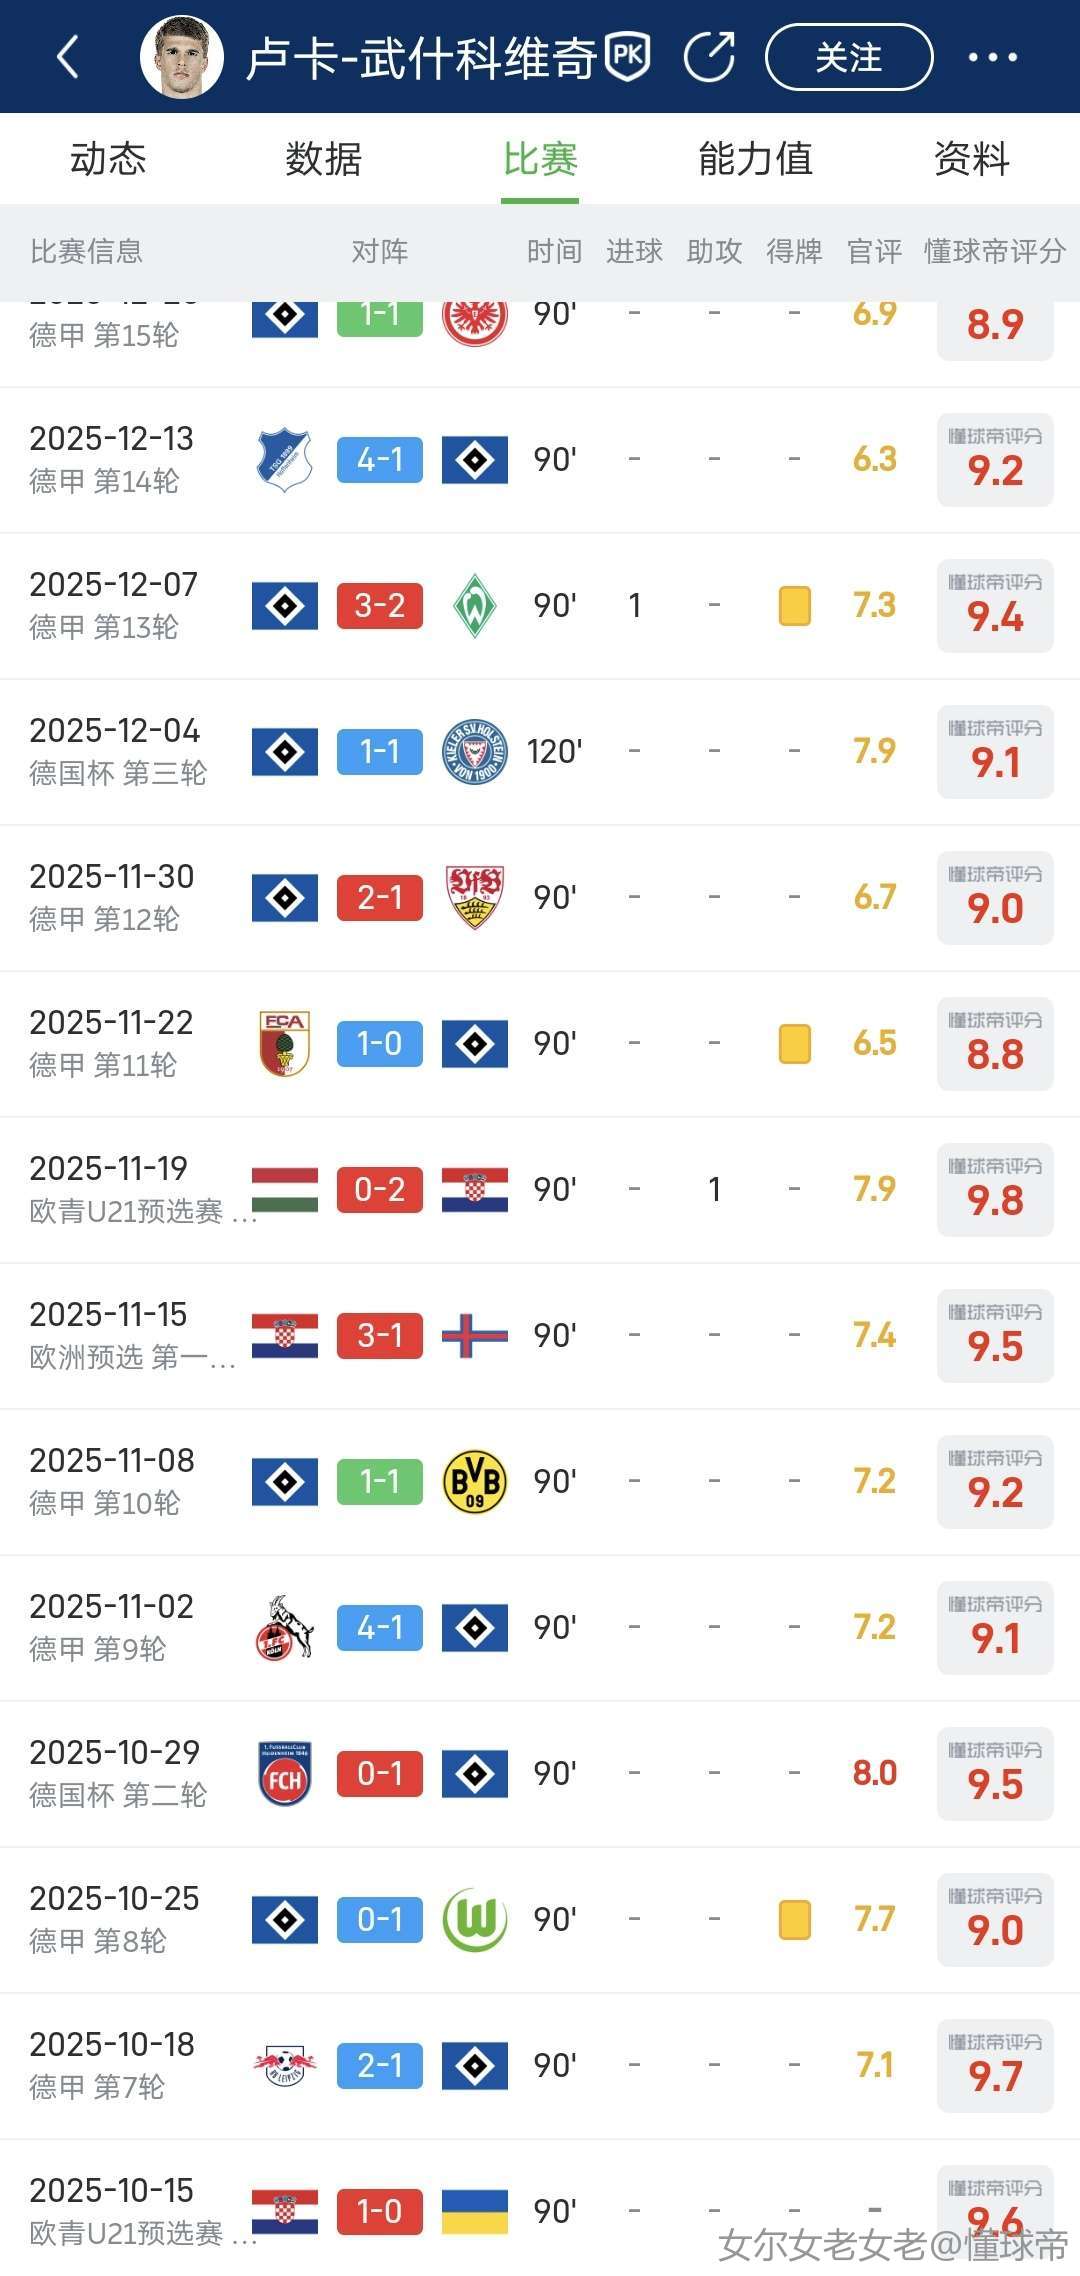This screenshot has height=2276, width=1080.
Task: Tap the back arrow icon
Action: click(68, 57)
